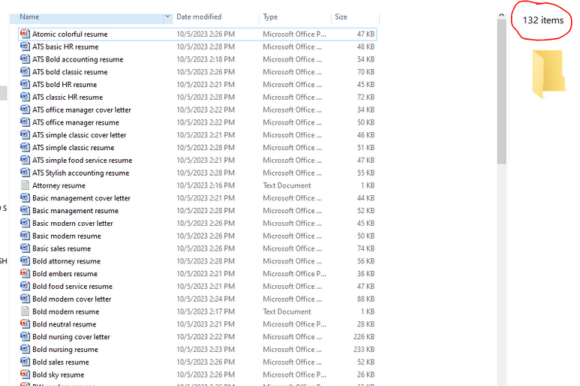Image resolution: width=580 pixels, height=386 pixels.
Task: Select file name ATS simple classic cover letter
Action: click(x=79, y=135)
